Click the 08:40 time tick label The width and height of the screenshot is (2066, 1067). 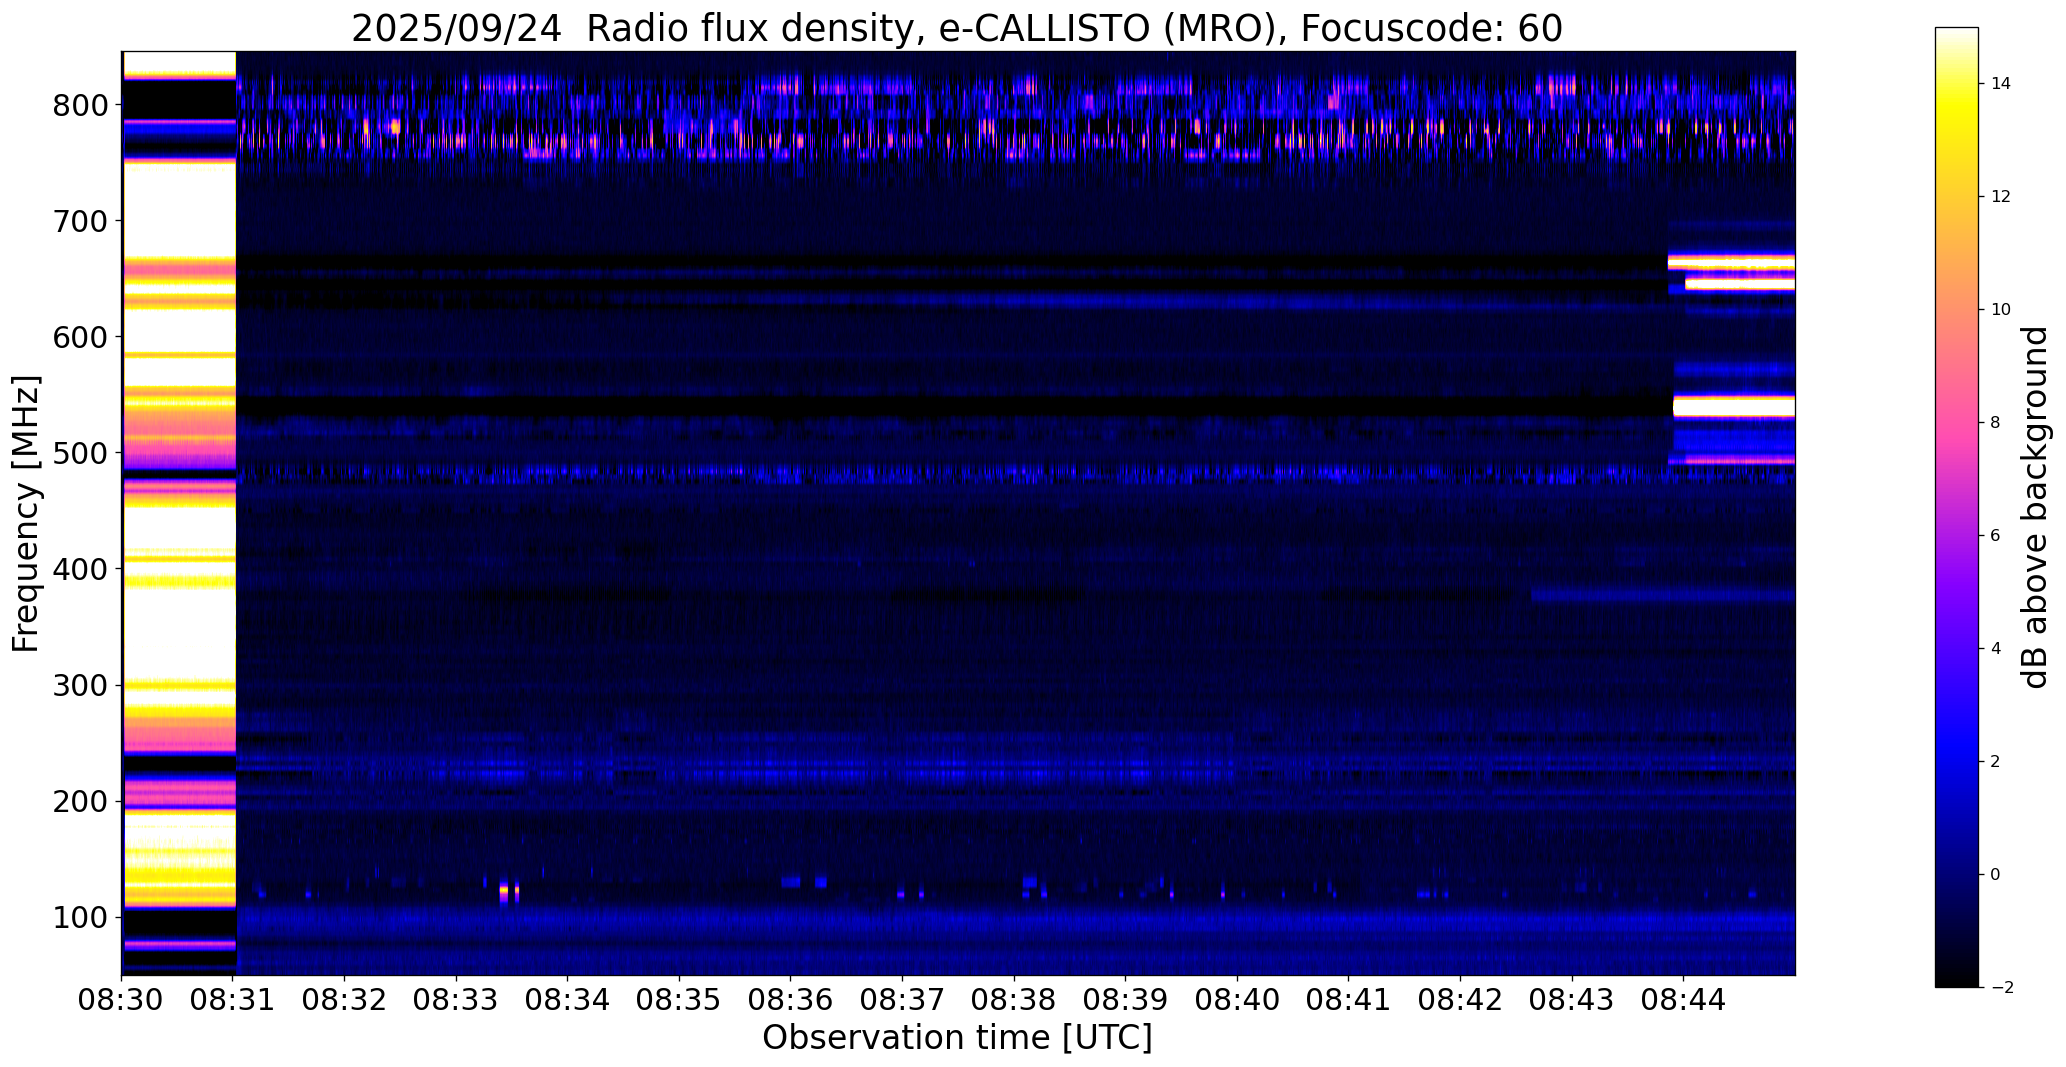coord(1237,1000)
